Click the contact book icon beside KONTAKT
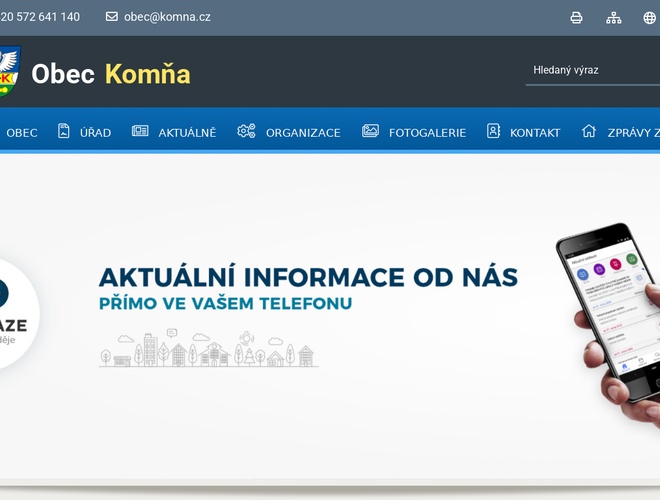The height and width of the screenshot is (500, 660). tap(493, 131)
